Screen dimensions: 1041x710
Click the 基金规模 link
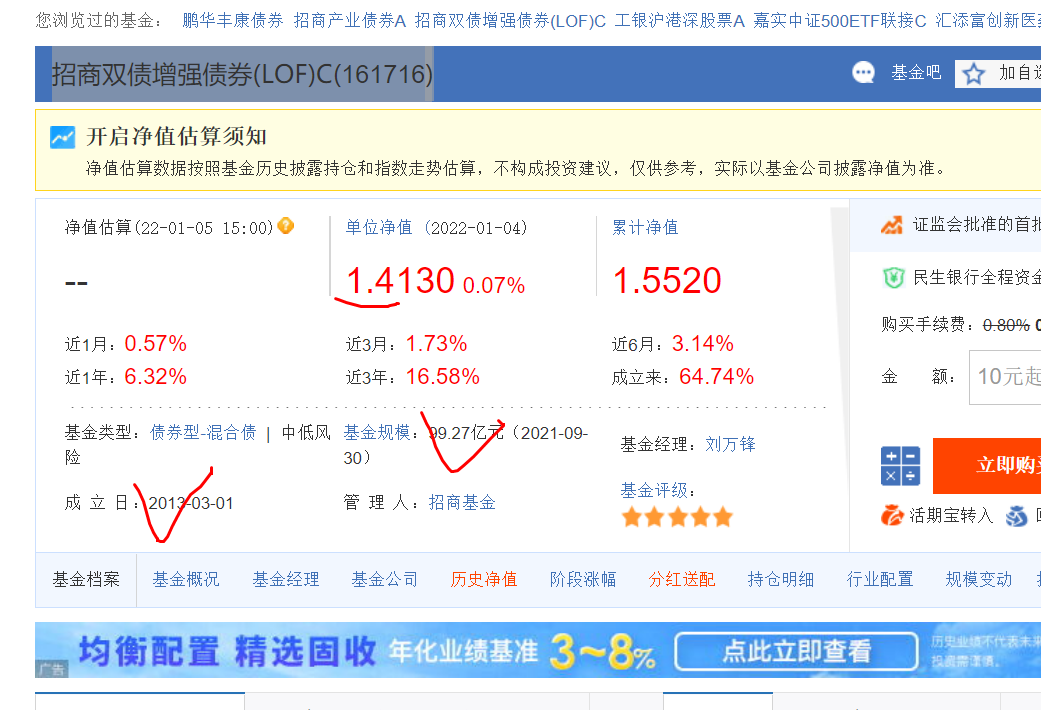click(x=377, y=433)
